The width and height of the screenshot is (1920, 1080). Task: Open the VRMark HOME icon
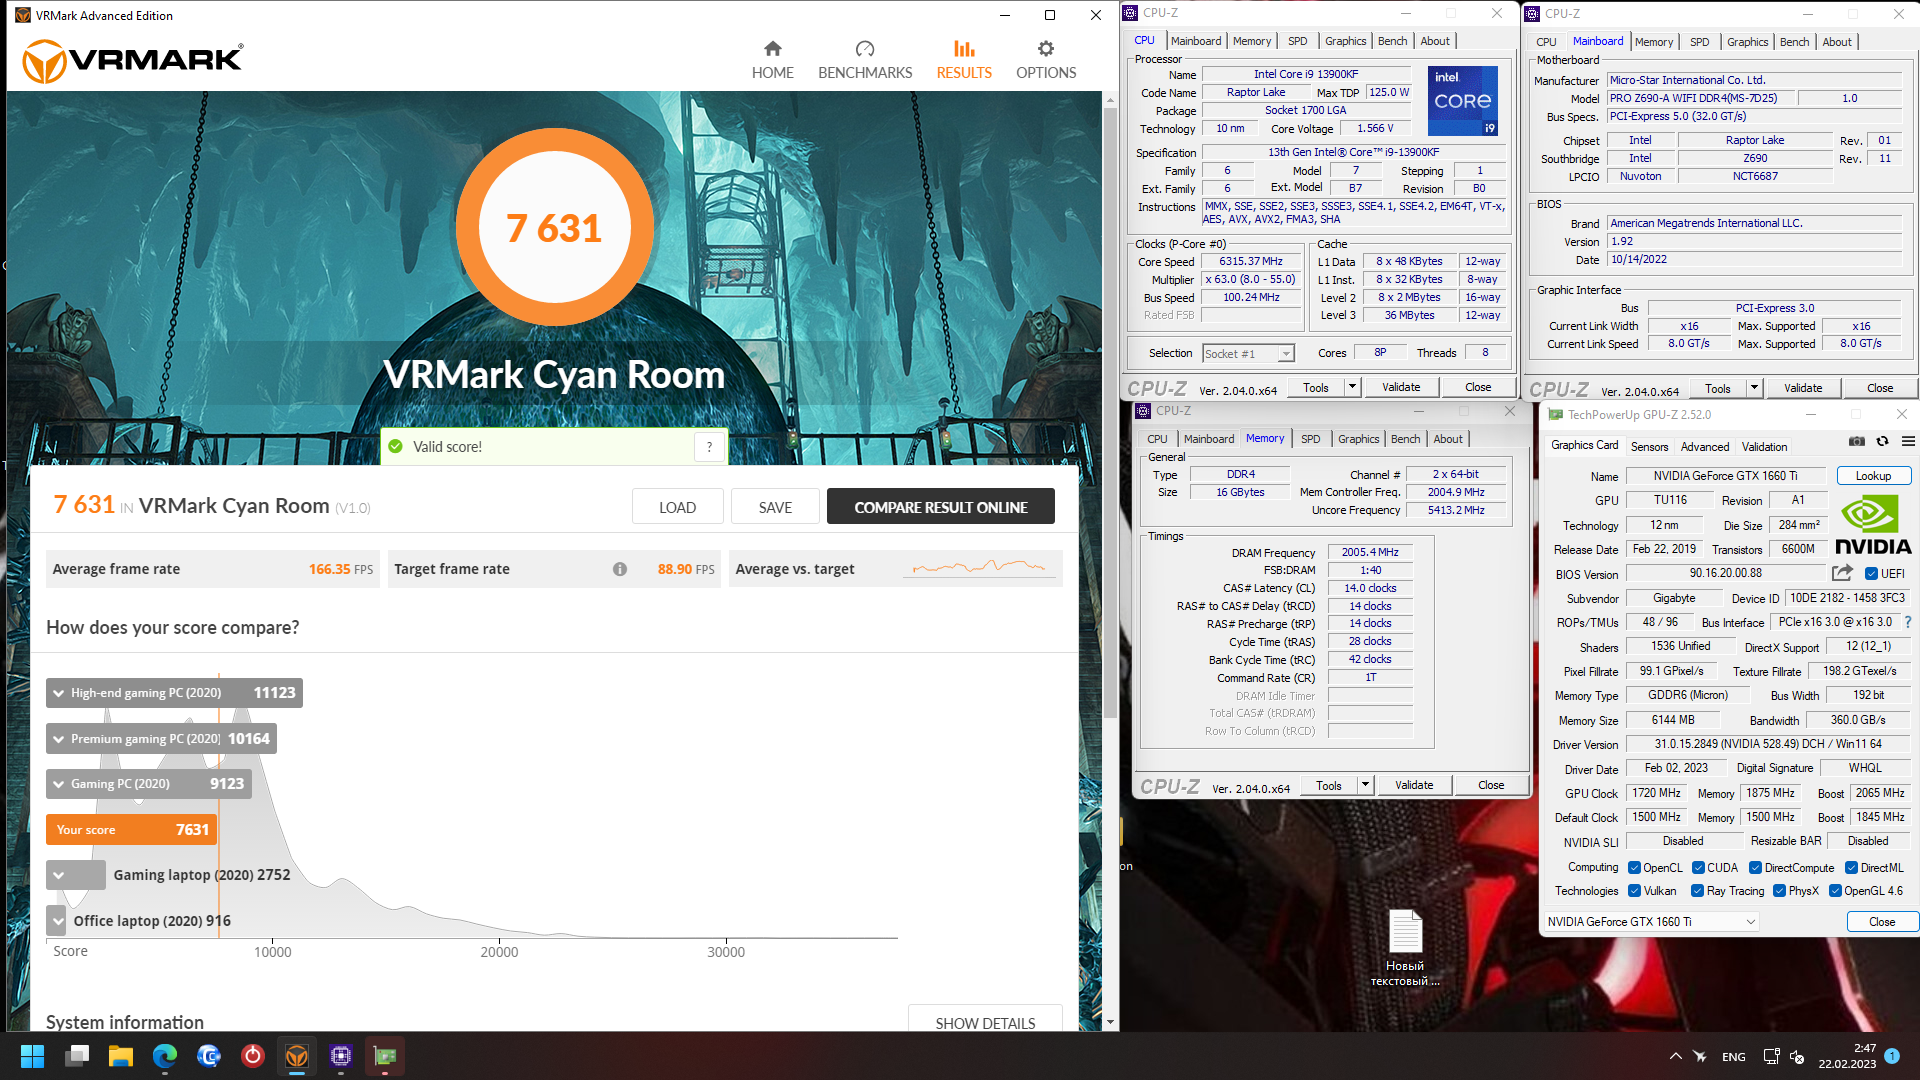(772, 49)
